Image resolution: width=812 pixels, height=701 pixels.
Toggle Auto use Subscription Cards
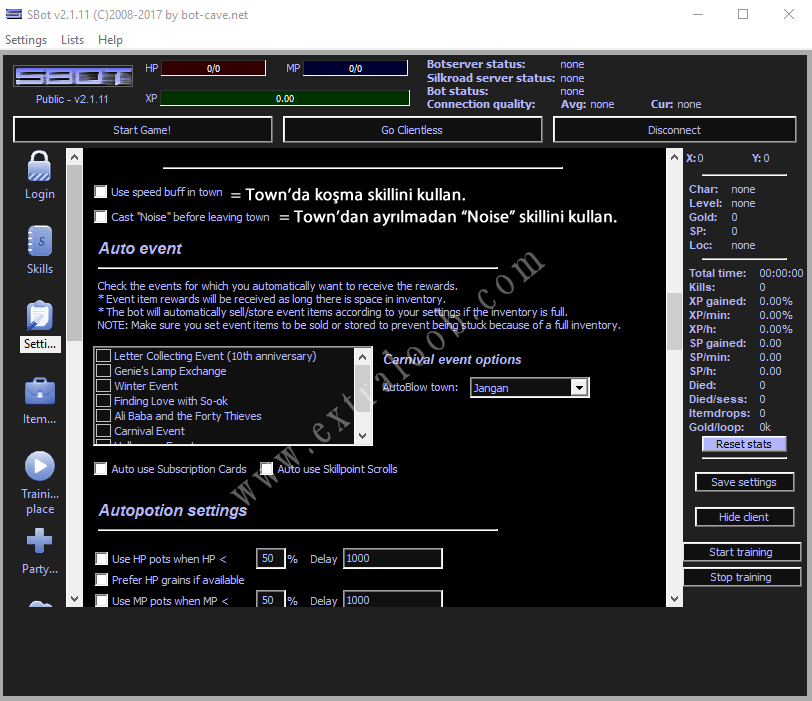[100, 469]
